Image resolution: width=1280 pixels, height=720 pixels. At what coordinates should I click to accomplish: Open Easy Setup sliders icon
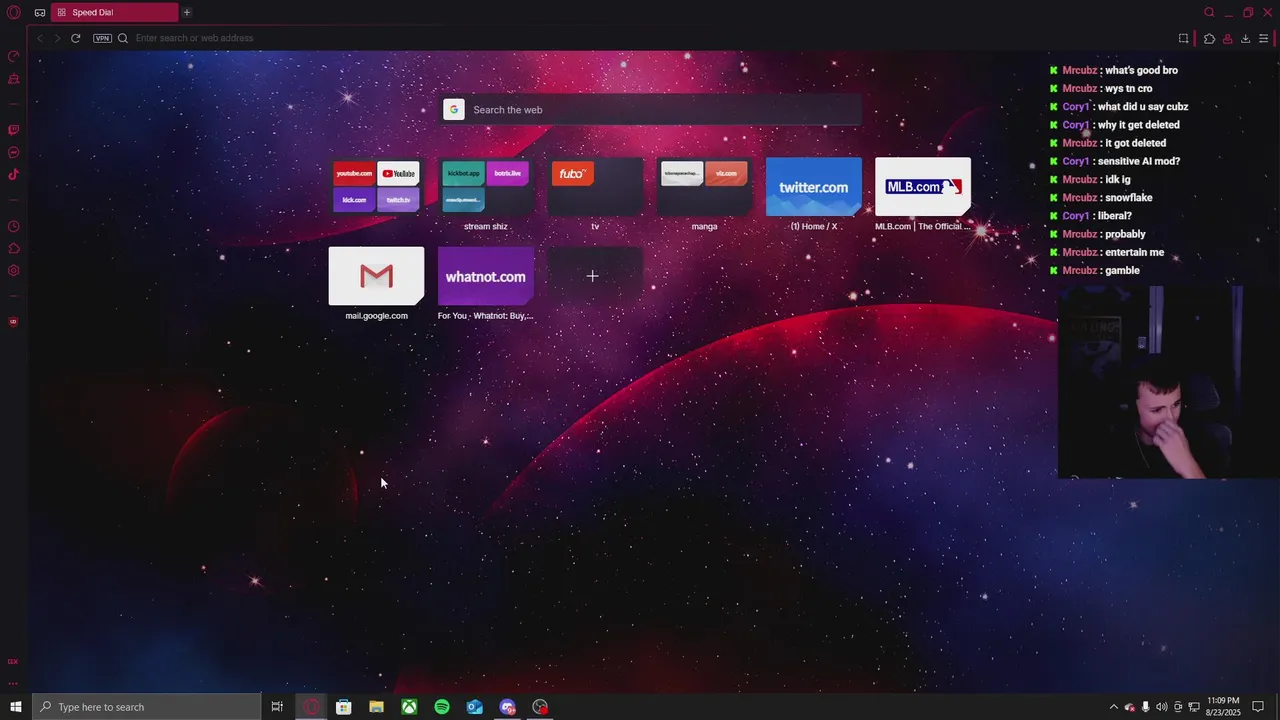pyautogui.click(x=1263, y=38)
